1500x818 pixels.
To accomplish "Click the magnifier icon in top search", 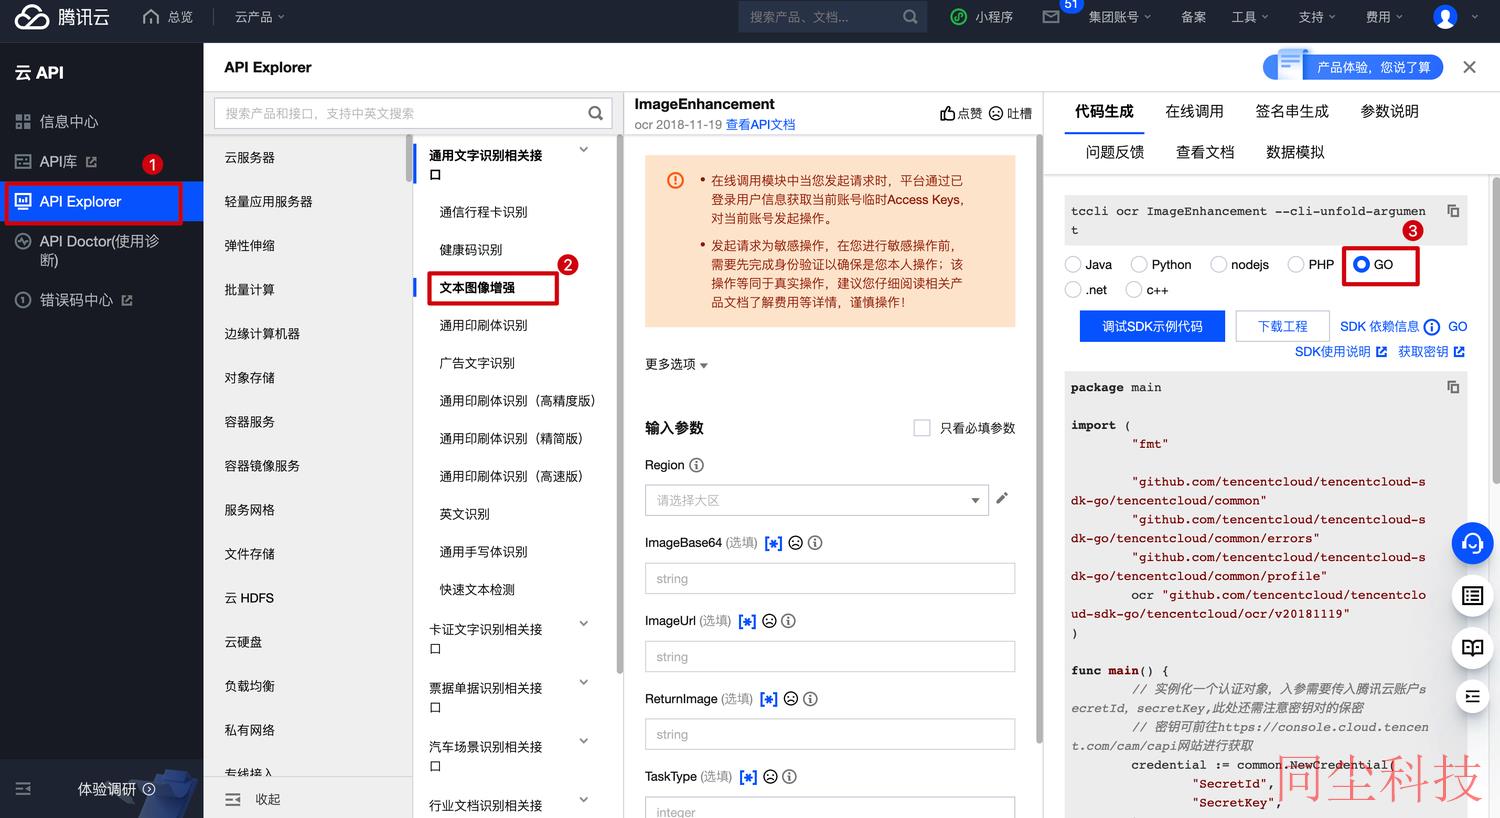I will (910, 17).
